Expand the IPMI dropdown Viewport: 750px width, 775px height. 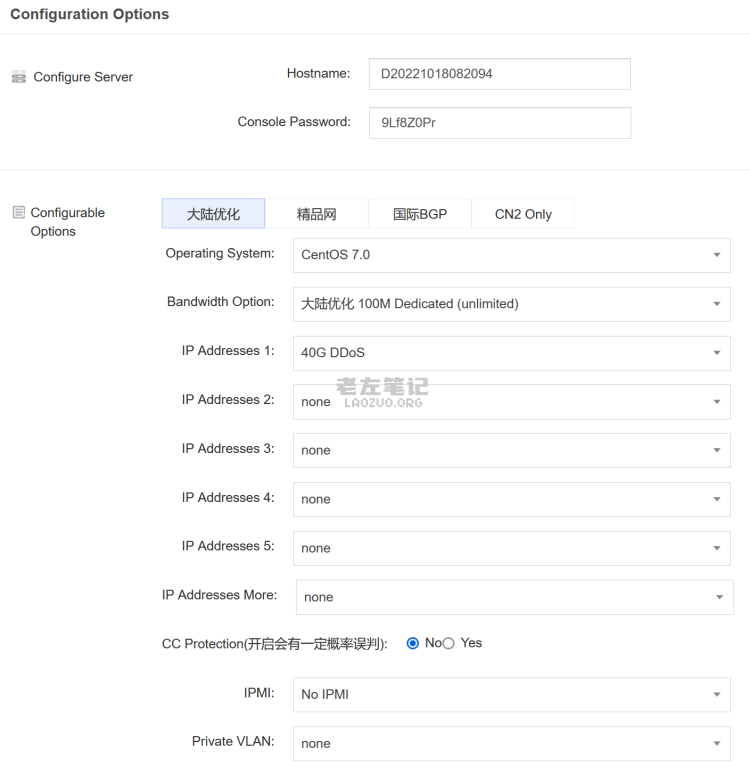click(511, 694)
